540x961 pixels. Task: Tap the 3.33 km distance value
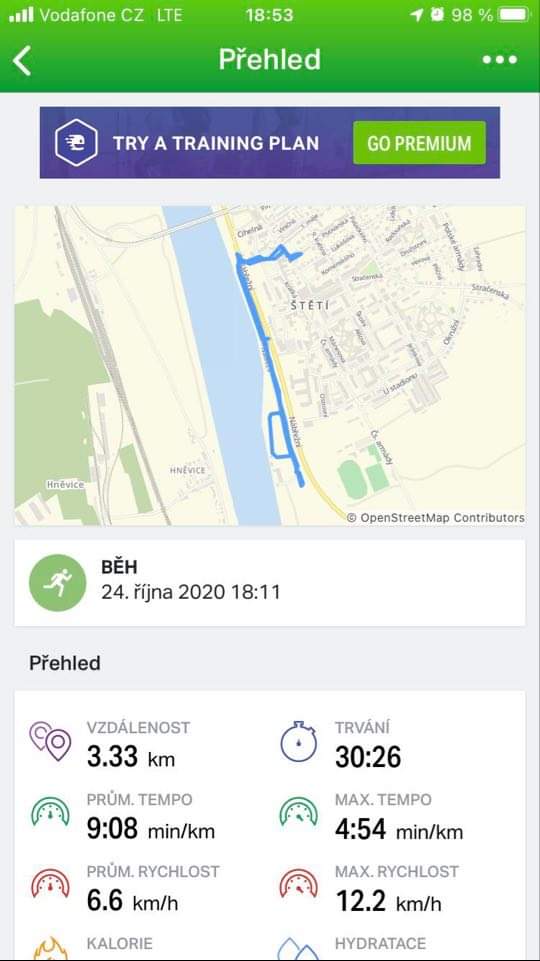(x=131, y=757)
